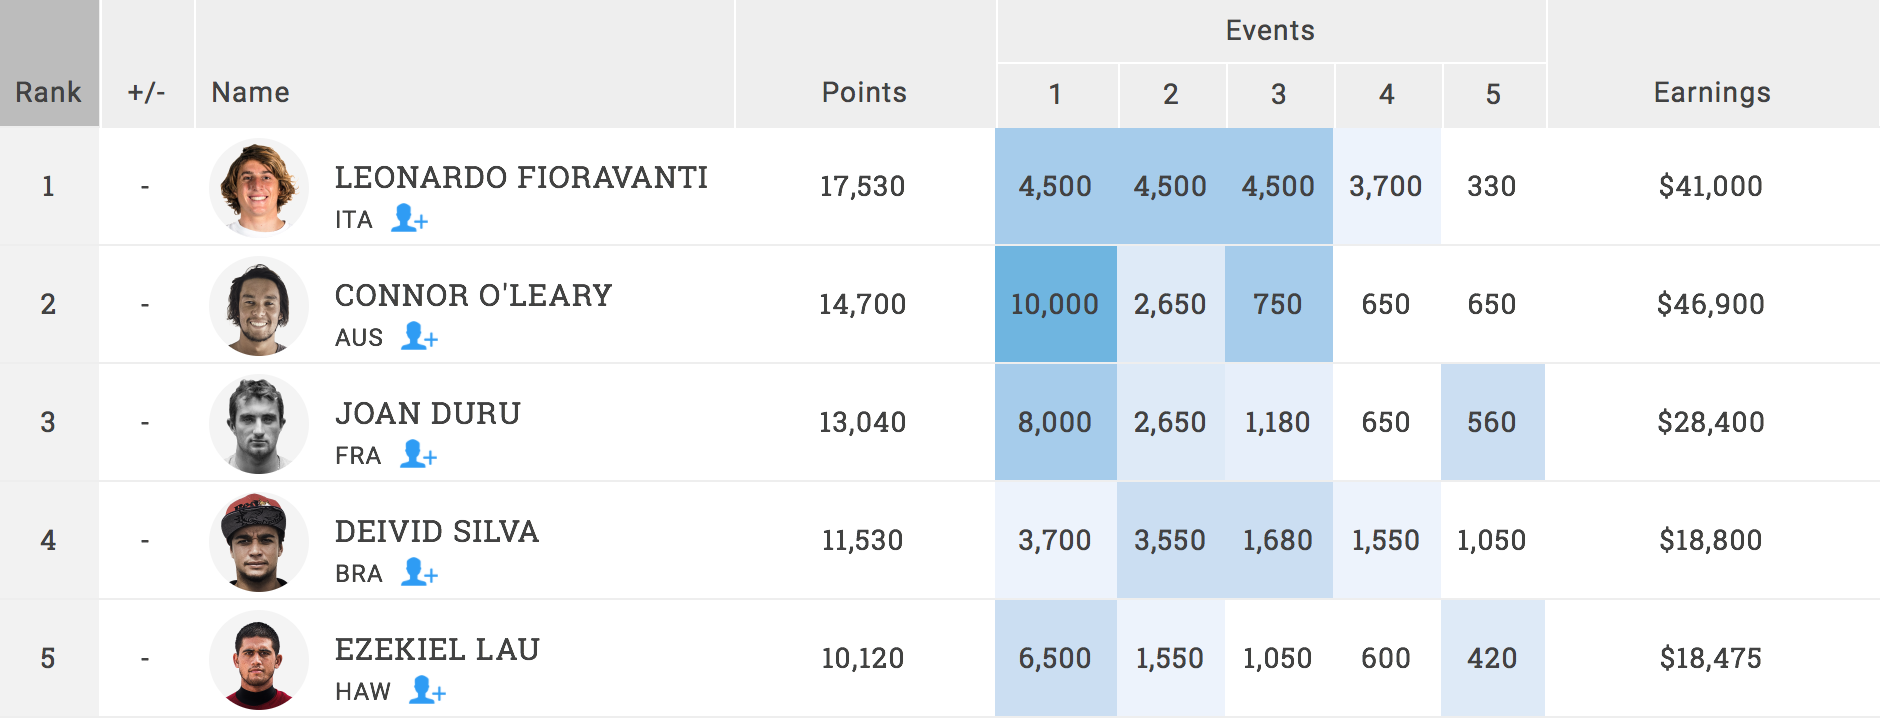Click Joan Duru's avatar picture
The width and height of the screenshot is (1884, 718).
259,423
